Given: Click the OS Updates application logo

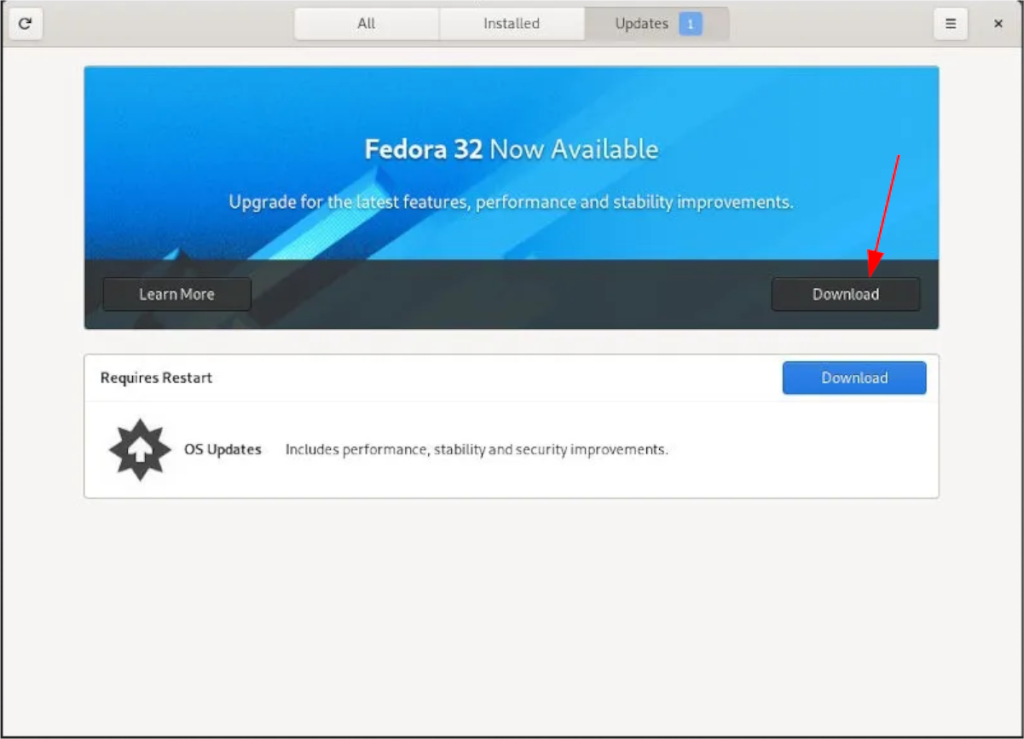Looking at the screenshot, I should pos(140,450).
